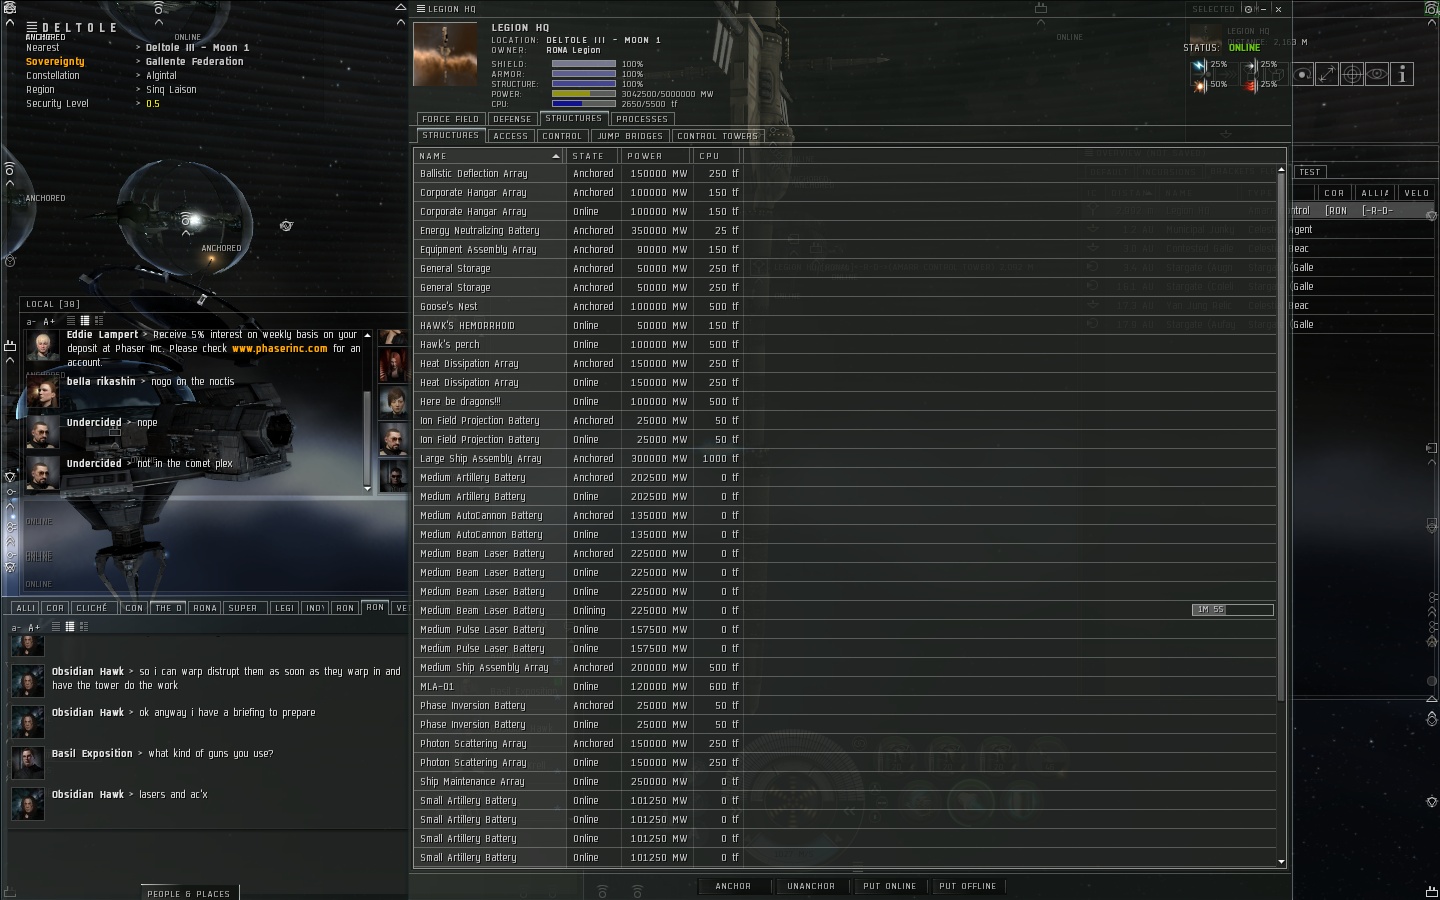1440x900 pixels.
Task: Open Show Info for the selected item
Action: point(1402,74)
